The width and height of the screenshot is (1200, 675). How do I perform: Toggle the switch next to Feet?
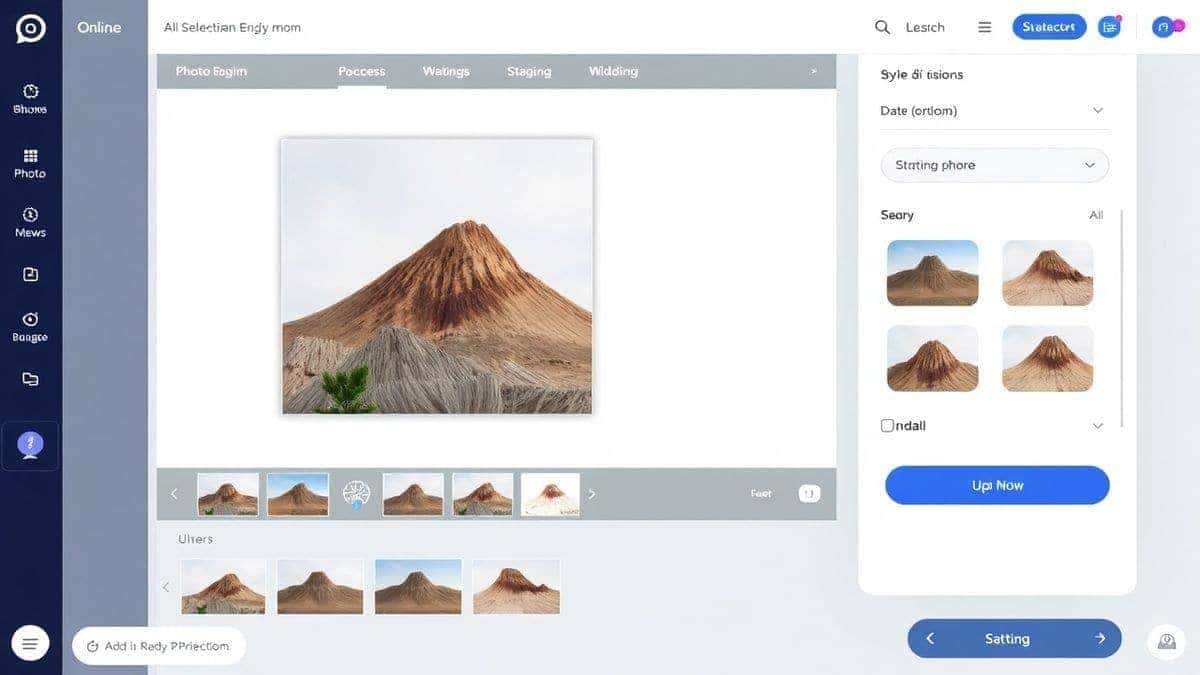coord(809,493)
